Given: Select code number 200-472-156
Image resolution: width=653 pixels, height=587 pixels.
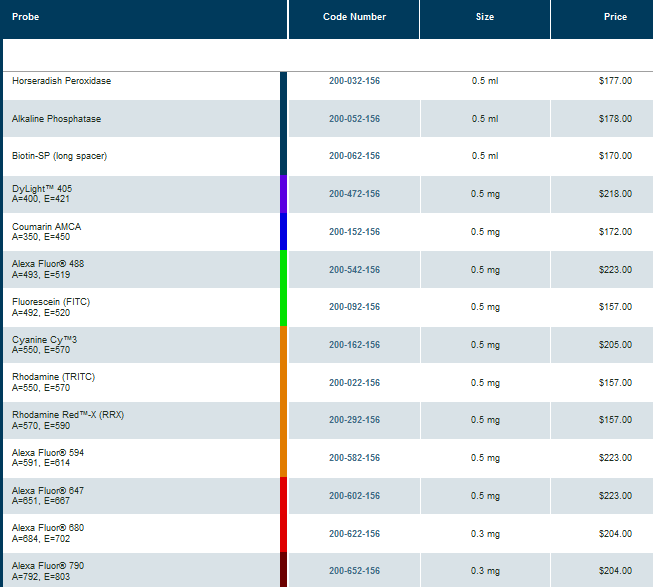Looking at the screenshot, I should (354, 194).
